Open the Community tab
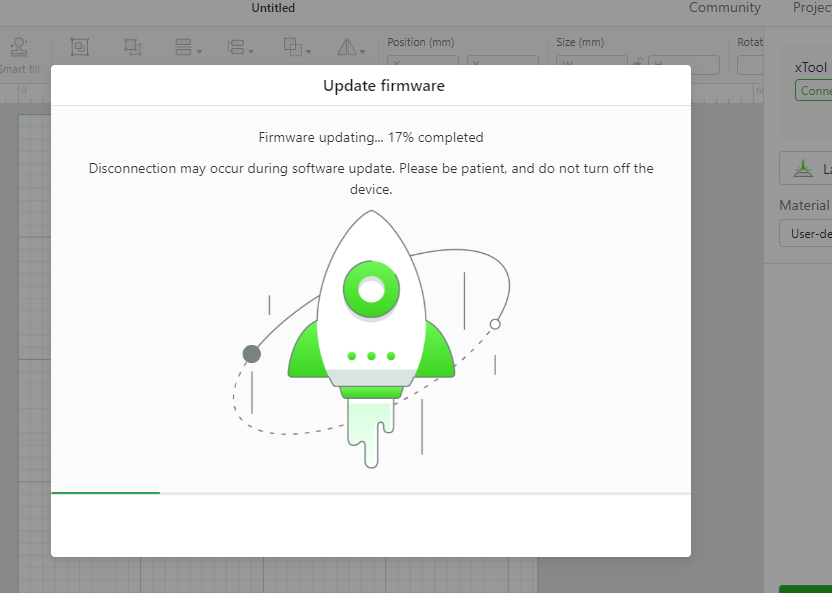The image size is (832, 593). (x=725, y=8)
